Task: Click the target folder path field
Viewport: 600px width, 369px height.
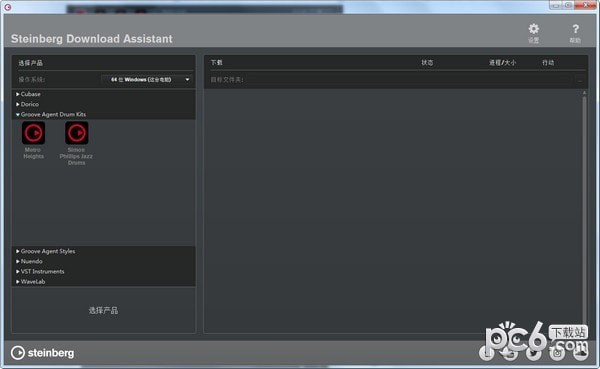Action: coord(408,80)
